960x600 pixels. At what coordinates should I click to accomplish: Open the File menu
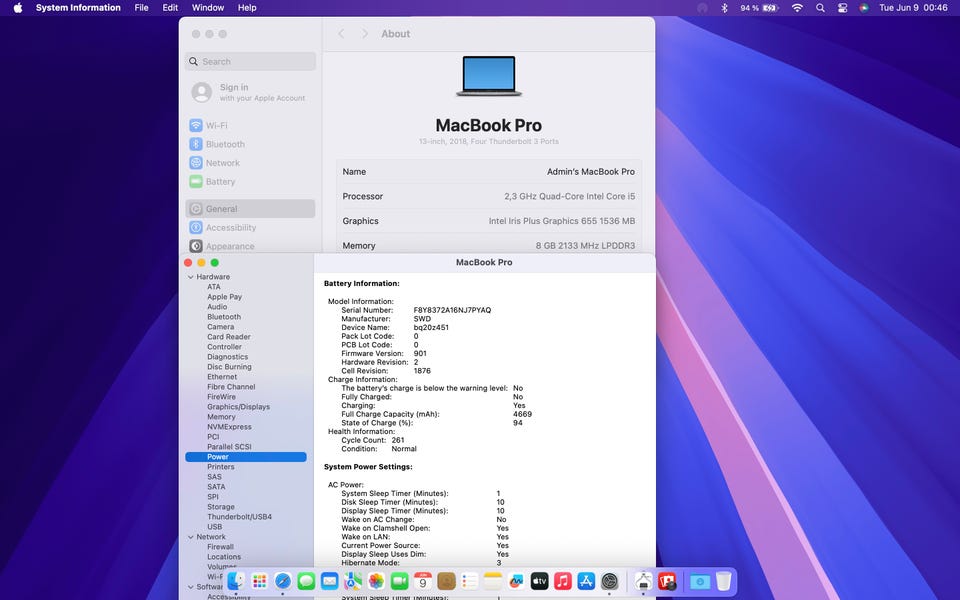pos(141,8)
